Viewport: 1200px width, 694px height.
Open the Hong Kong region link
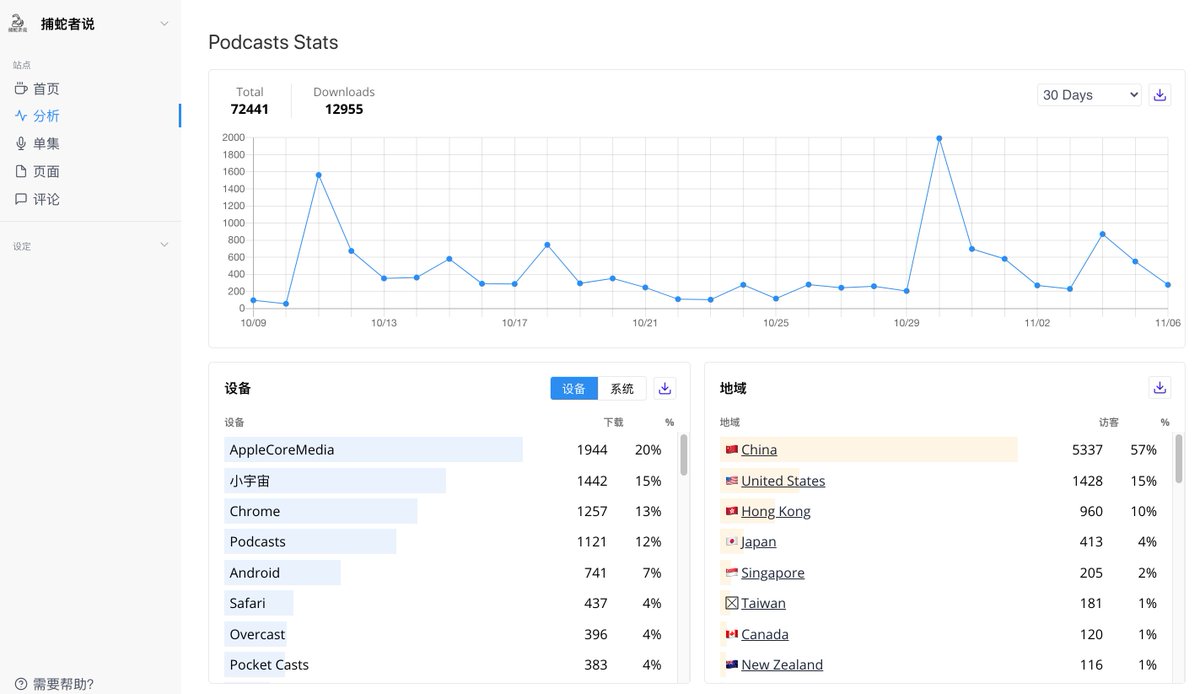(776, 511)
